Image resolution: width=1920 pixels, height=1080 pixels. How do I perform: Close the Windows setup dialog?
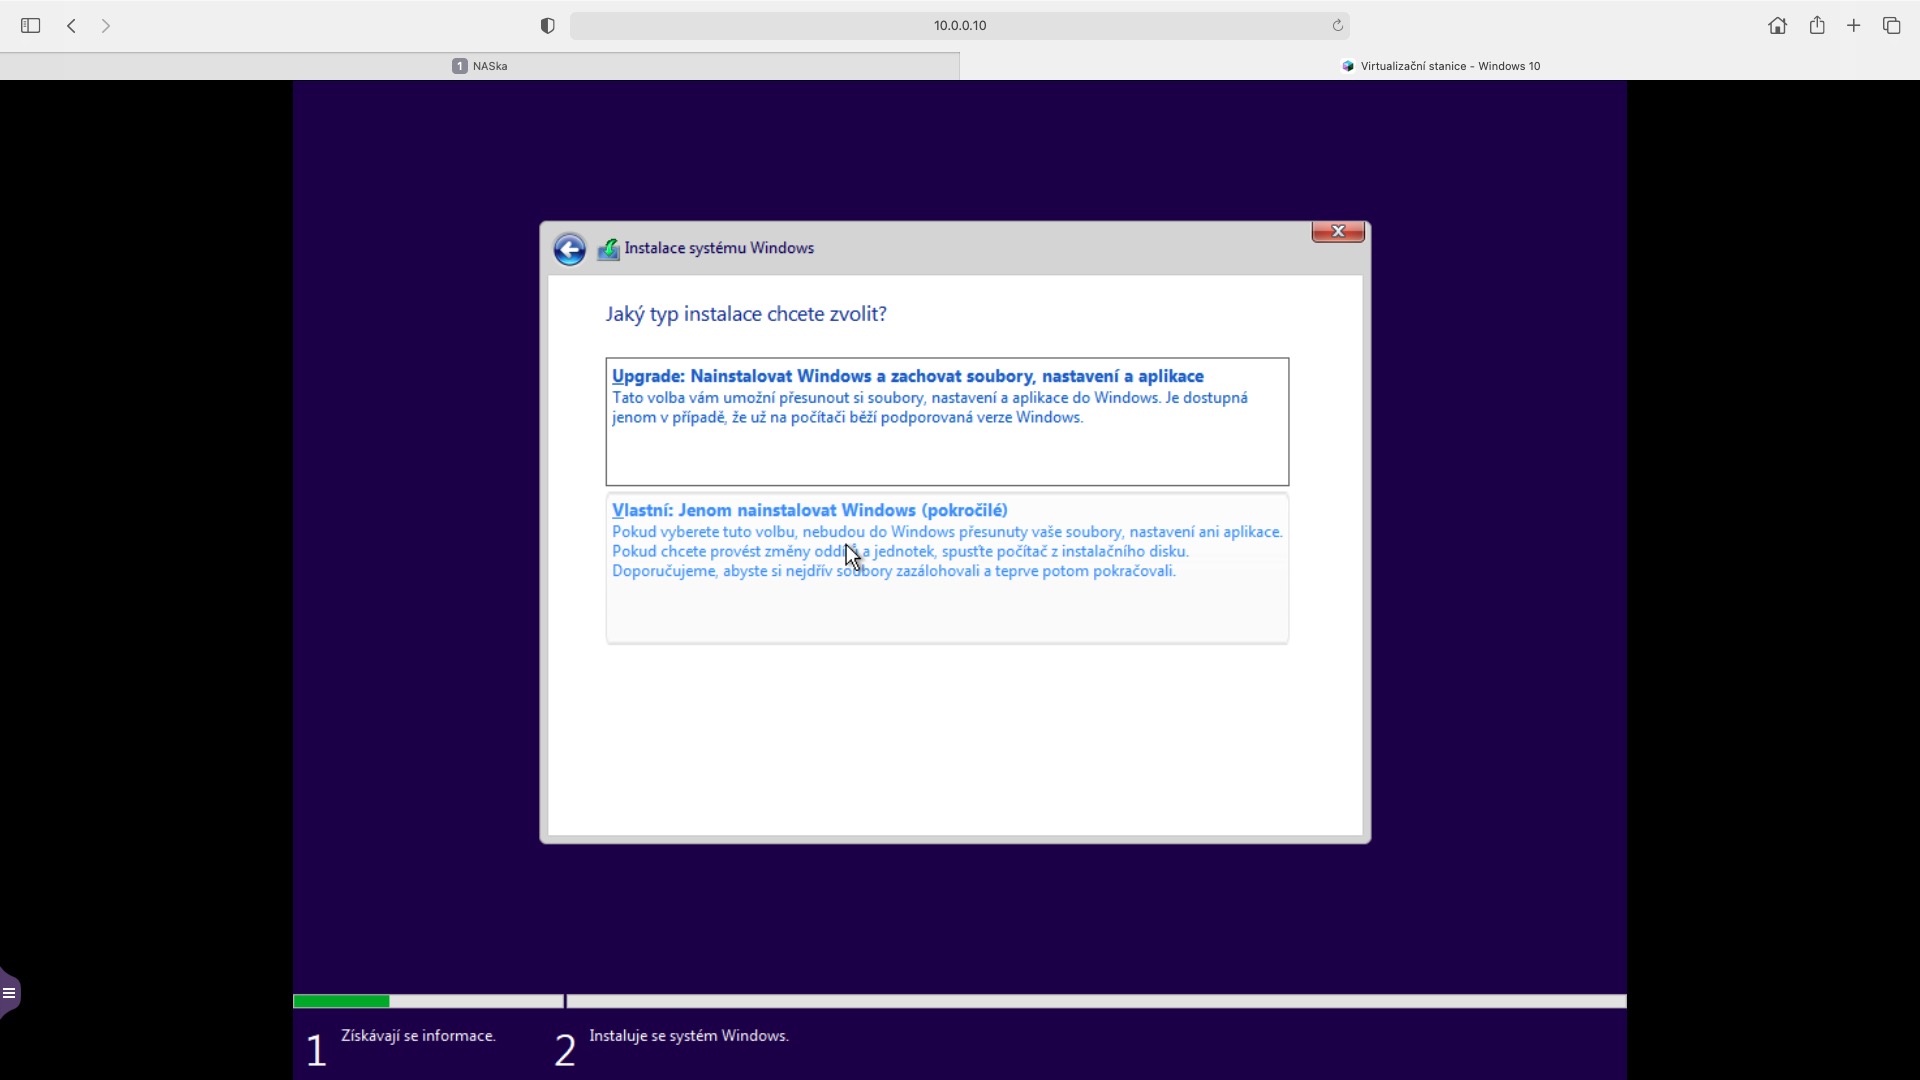point(1337,232)
